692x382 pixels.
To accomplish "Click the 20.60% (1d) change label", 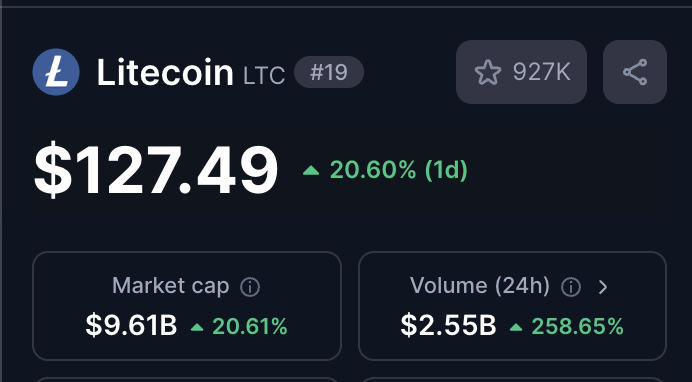I will tap(399, 170).
